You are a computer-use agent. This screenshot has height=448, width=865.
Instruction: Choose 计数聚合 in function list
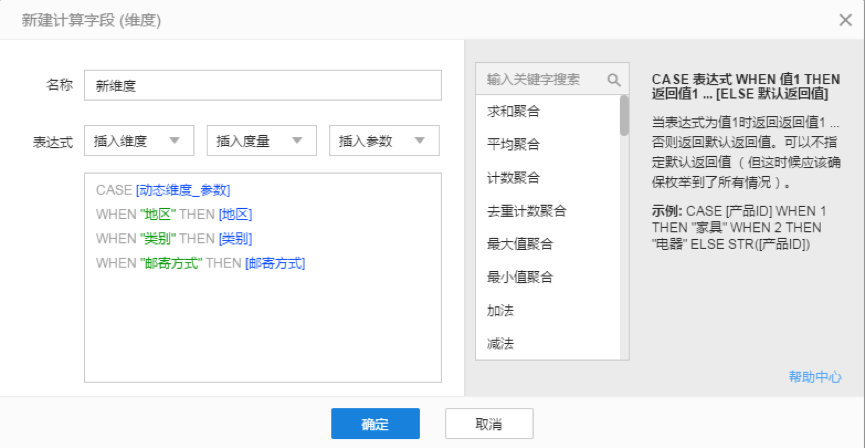[513, 177]
